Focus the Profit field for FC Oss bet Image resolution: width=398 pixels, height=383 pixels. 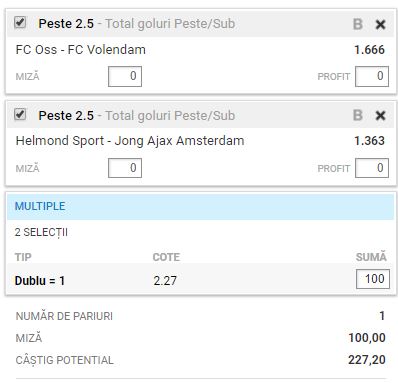[x=372, y=76]
